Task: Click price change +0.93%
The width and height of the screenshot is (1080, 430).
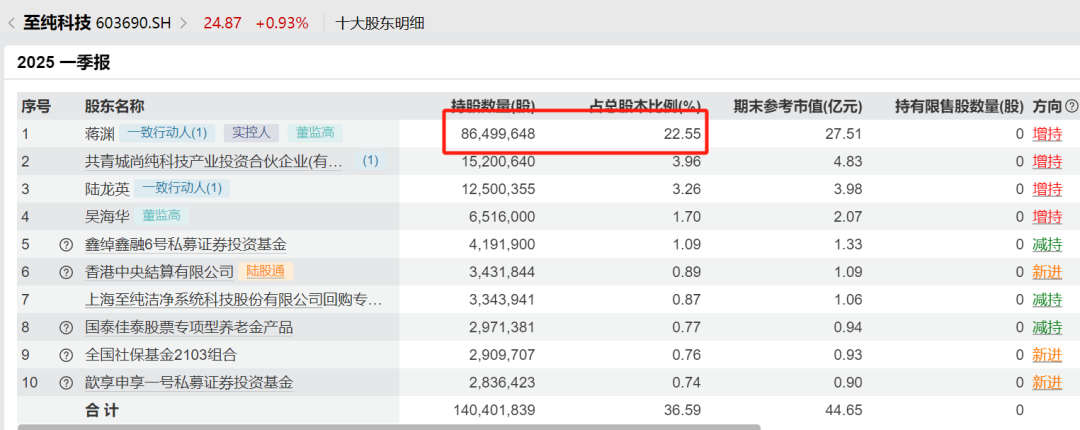Action: pos(282,23)
